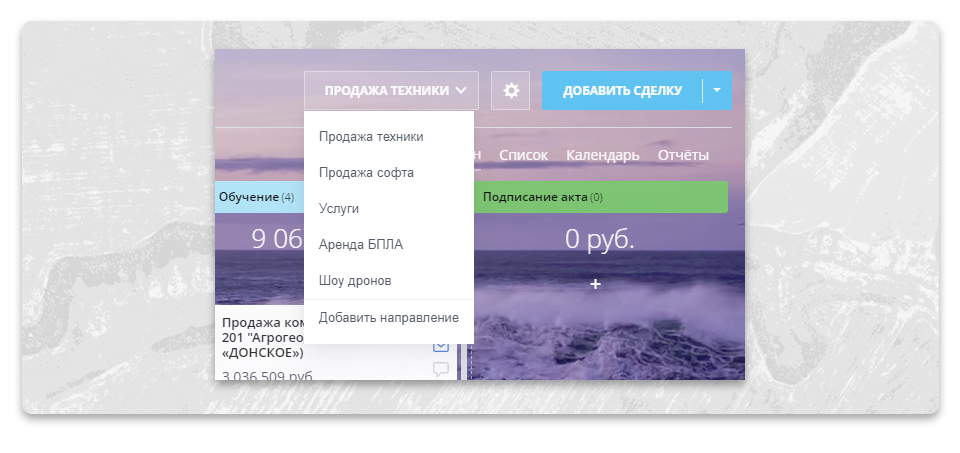Go to the Отчёты tab
The height and width of the screenshot is (453, 960).
(683, 155)
